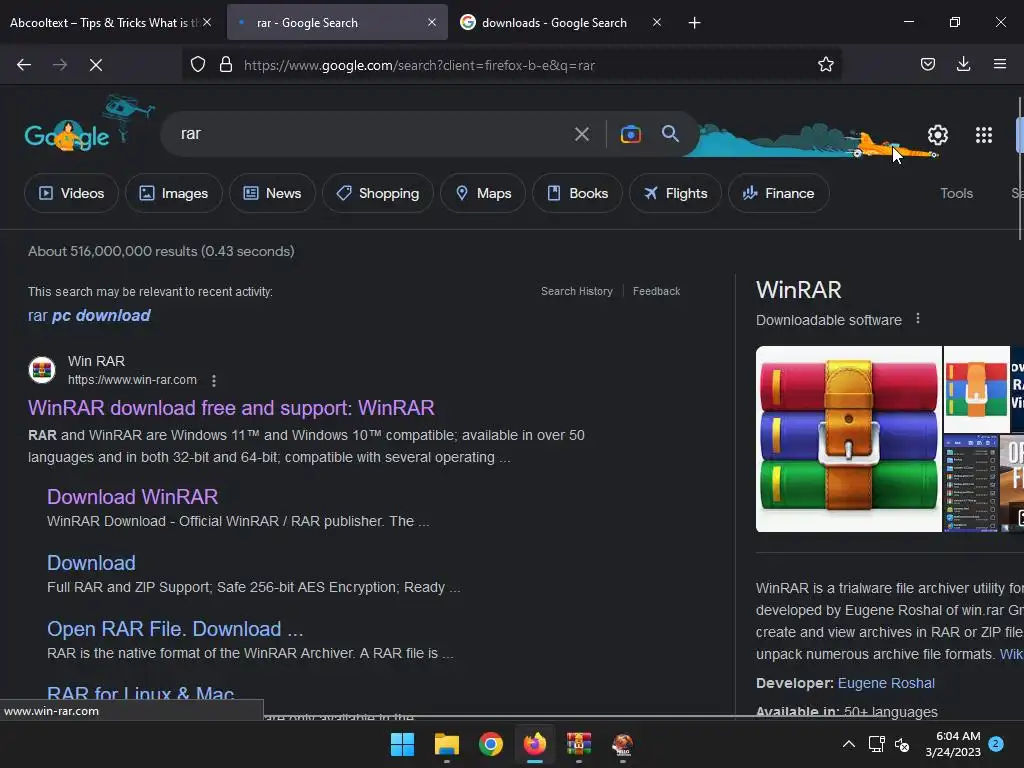Show hidden system tray icons
Screen dimensions: 1024x768
point(848,744)
